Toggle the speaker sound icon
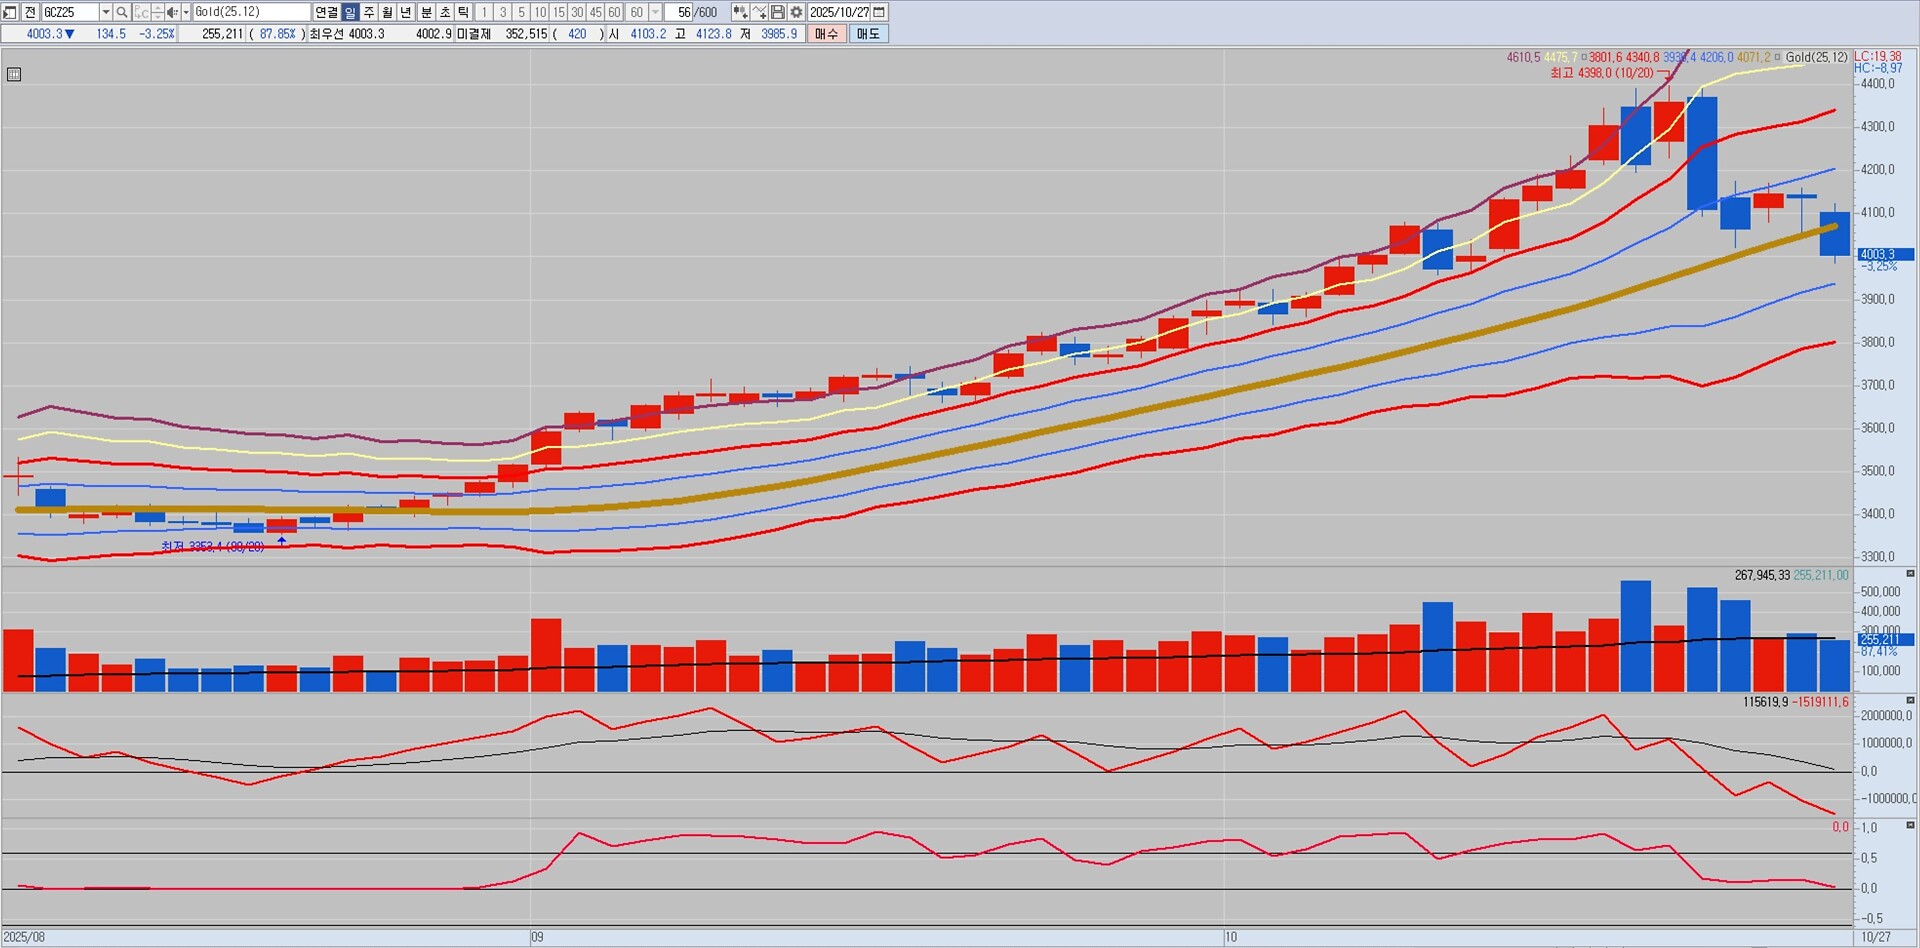Viewport: 1920px width, 948px height. tap(172, 12)
